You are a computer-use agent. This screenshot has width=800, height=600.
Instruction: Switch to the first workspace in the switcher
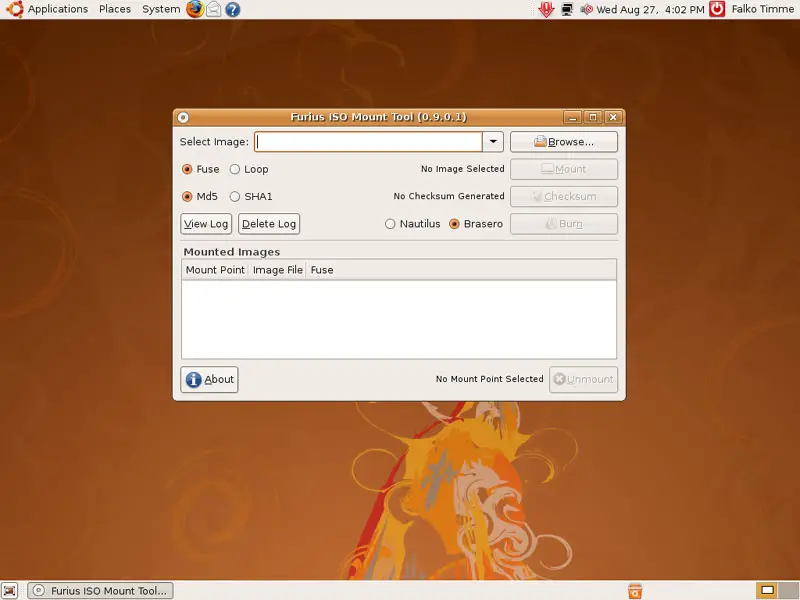[x=767, y=590]
